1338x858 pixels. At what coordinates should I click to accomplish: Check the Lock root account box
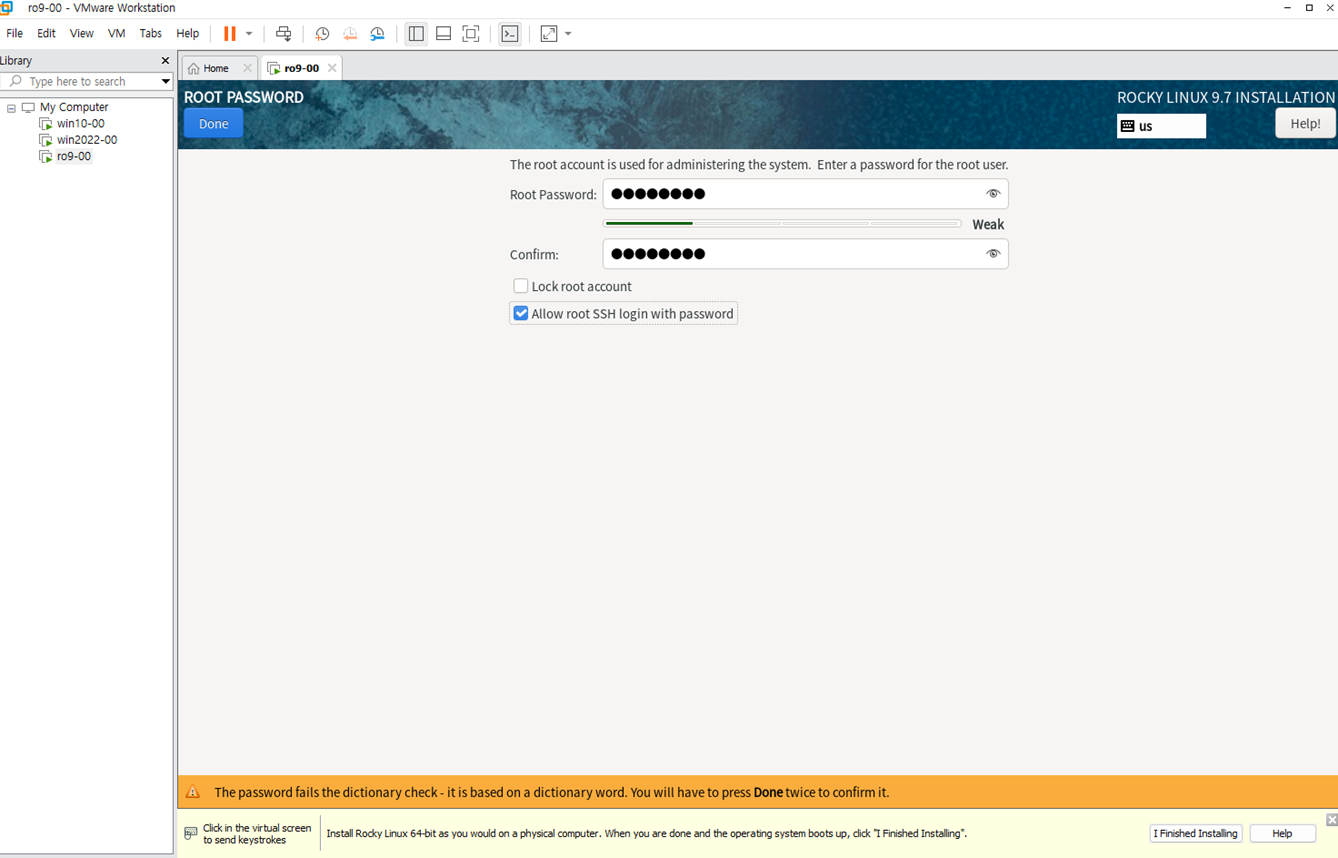coord(521,286)
